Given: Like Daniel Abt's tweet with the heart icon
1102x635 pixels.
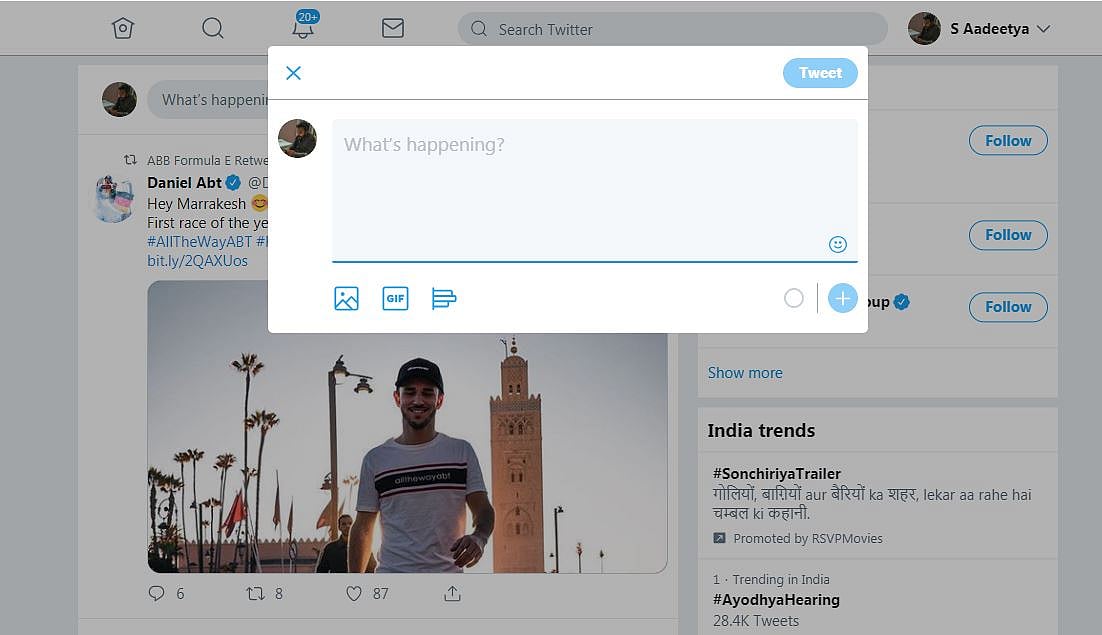Looking at the screenshot, I should coord(353,593).
